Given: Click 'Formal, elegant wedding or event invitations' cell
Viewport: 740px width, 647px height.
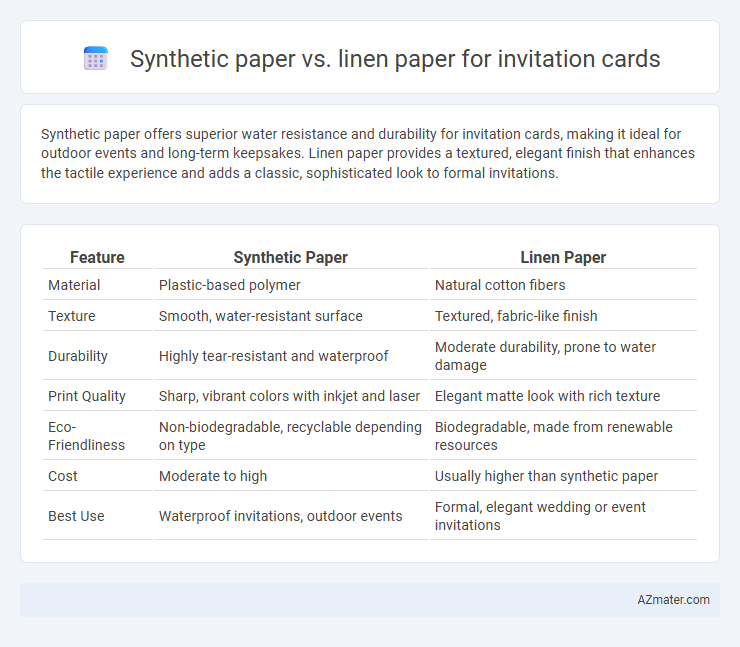Looking at the screenshot, I should (540, 516).
